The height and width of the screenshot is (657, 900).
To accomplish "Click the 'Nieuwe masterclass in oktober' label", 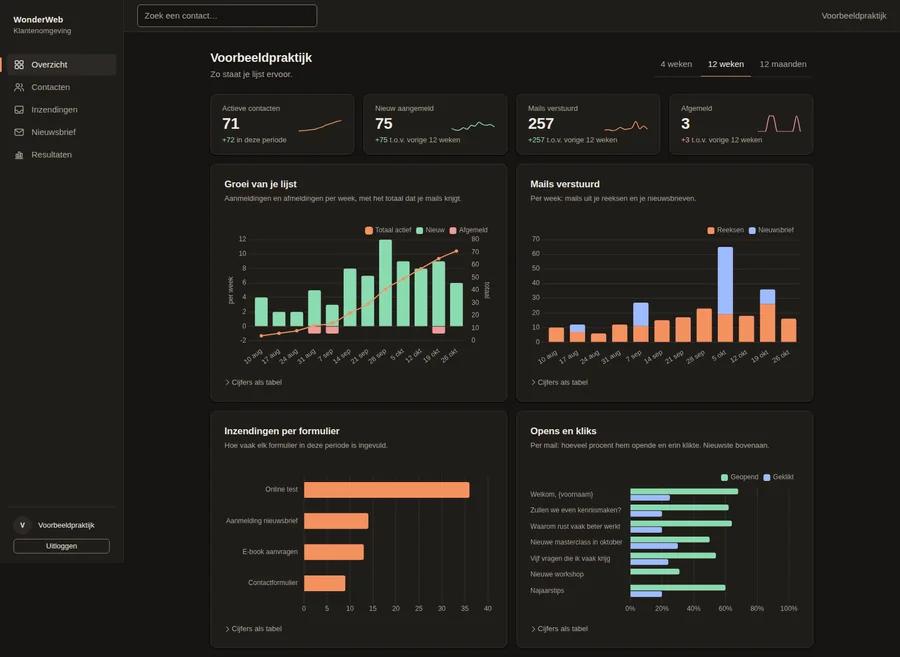I will click(x=576, y=542).
